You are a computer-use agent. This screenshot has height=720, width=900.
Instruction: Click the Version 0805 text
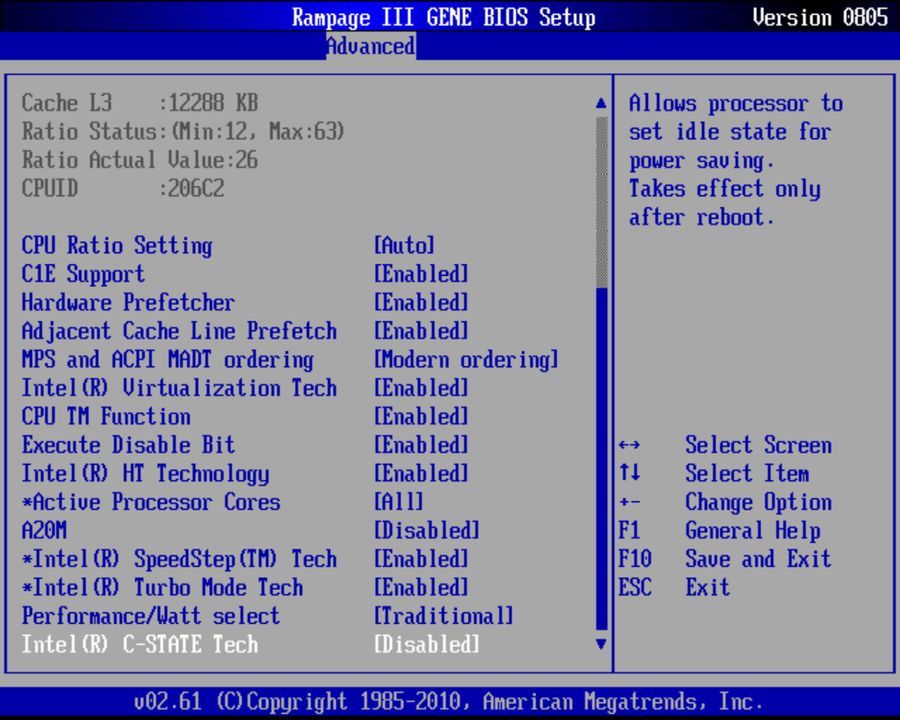pos(820,17)
